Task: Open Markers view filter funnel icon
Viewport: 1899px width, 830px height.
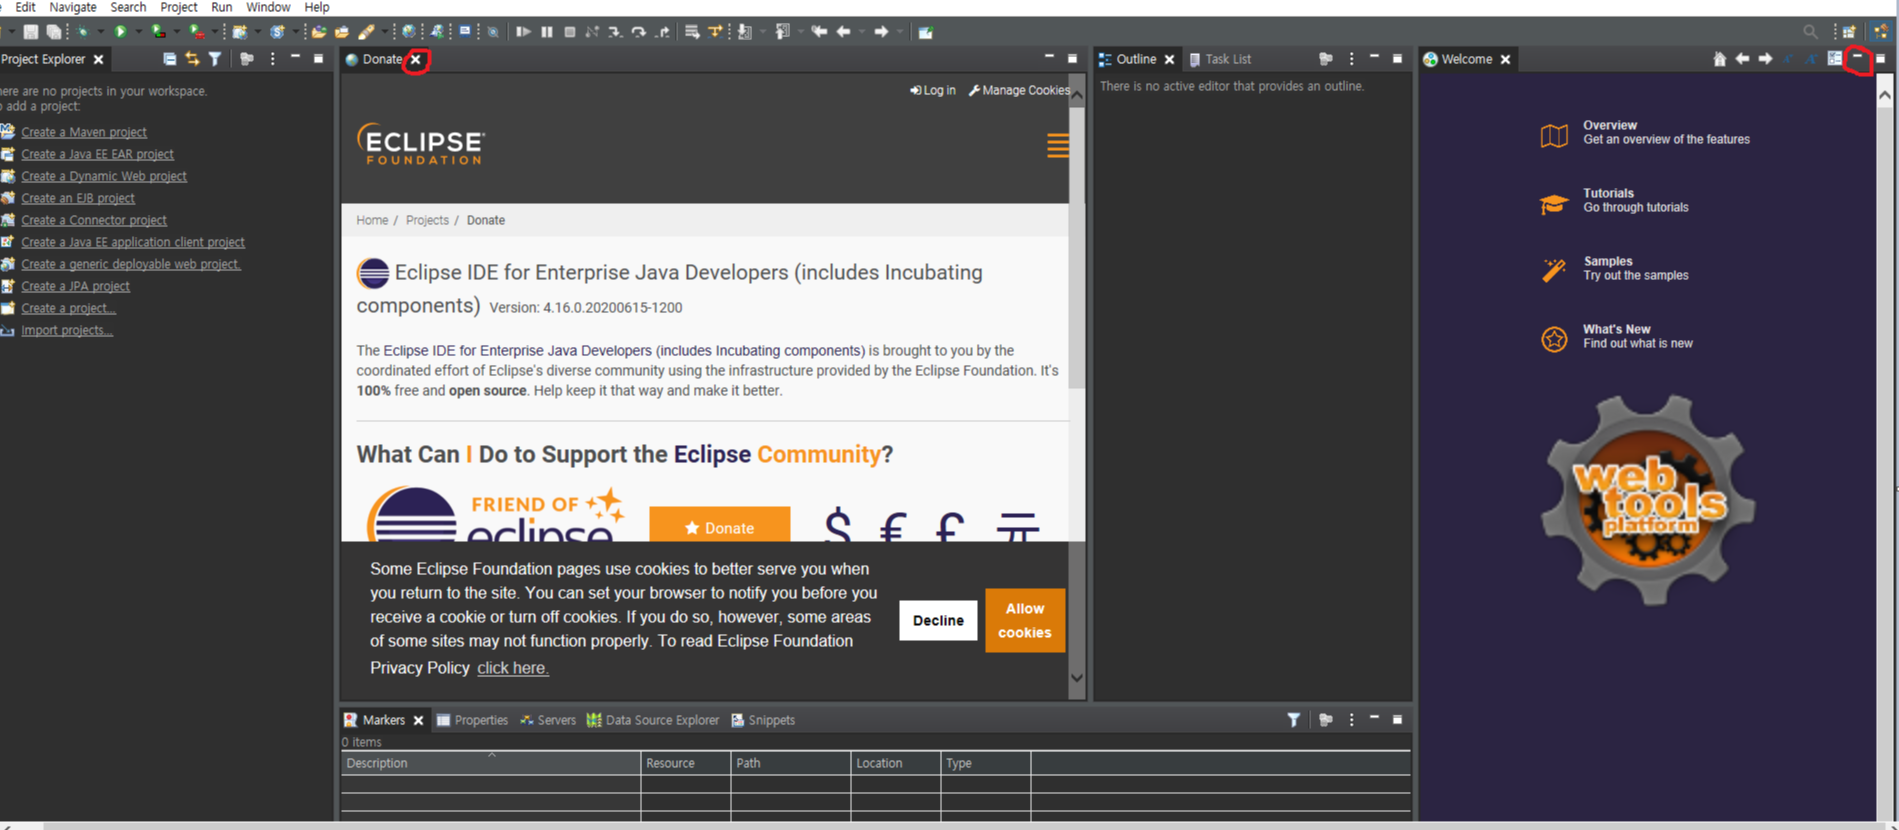Action: [x=1293, y=719]
